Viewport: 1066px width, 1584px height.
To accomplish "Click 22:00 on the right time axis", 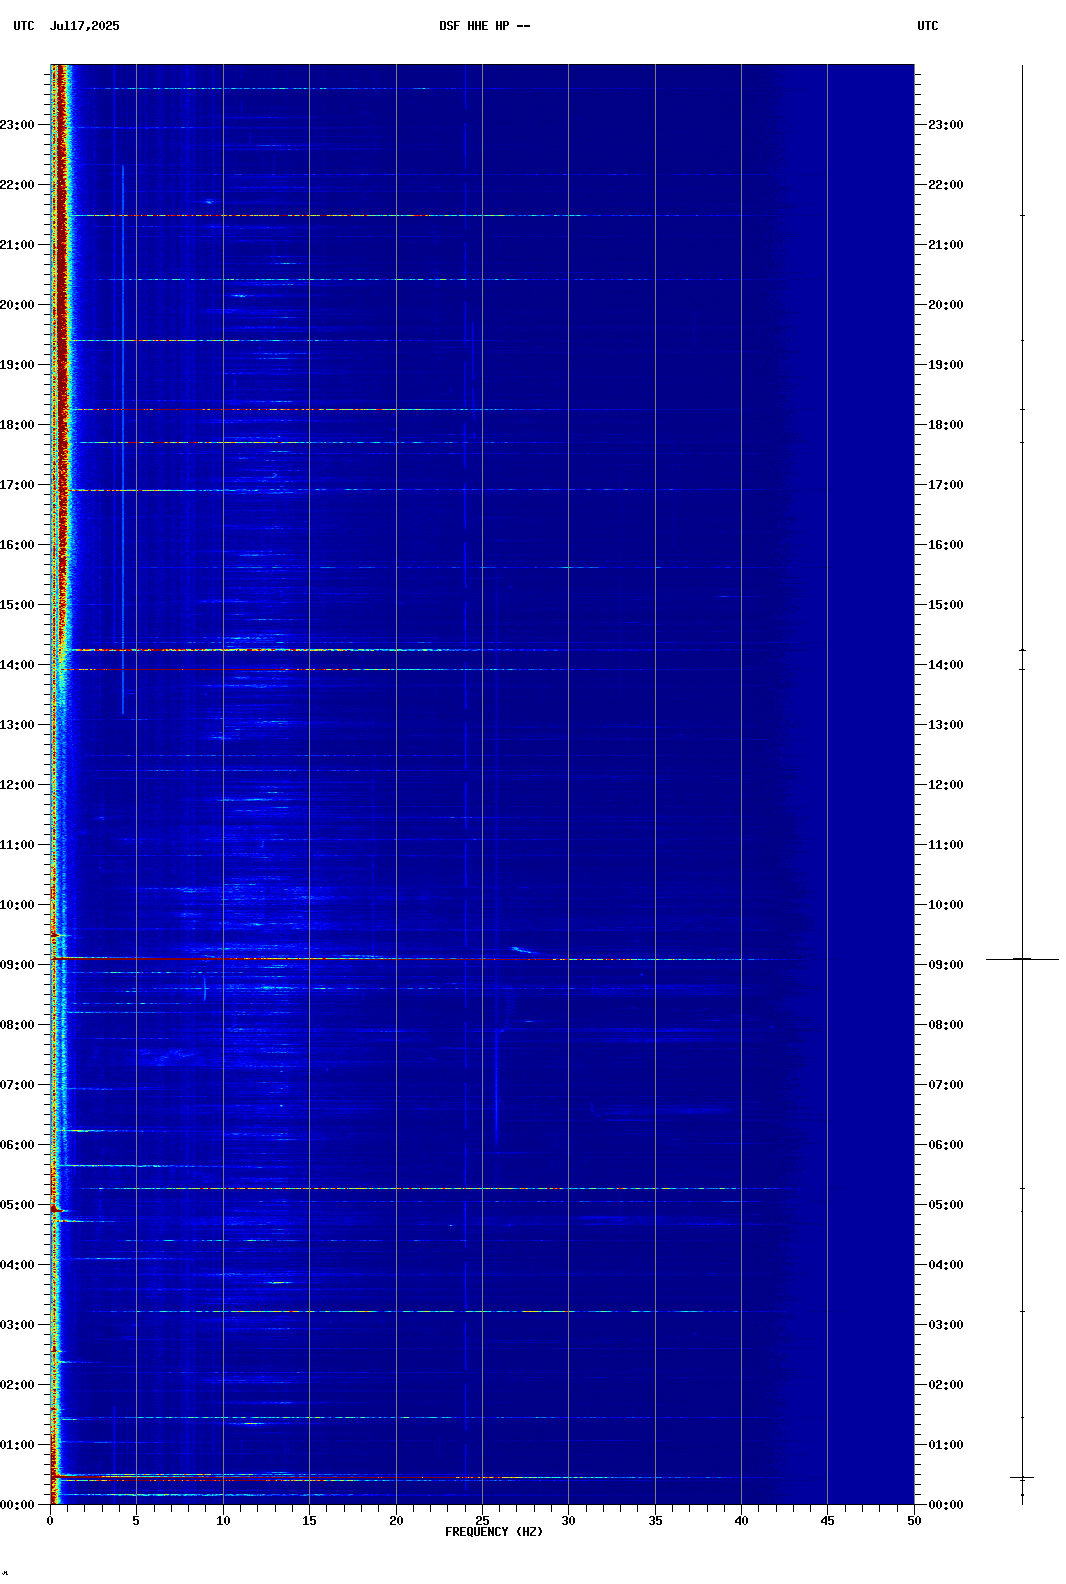I will [x=946, y=185].
